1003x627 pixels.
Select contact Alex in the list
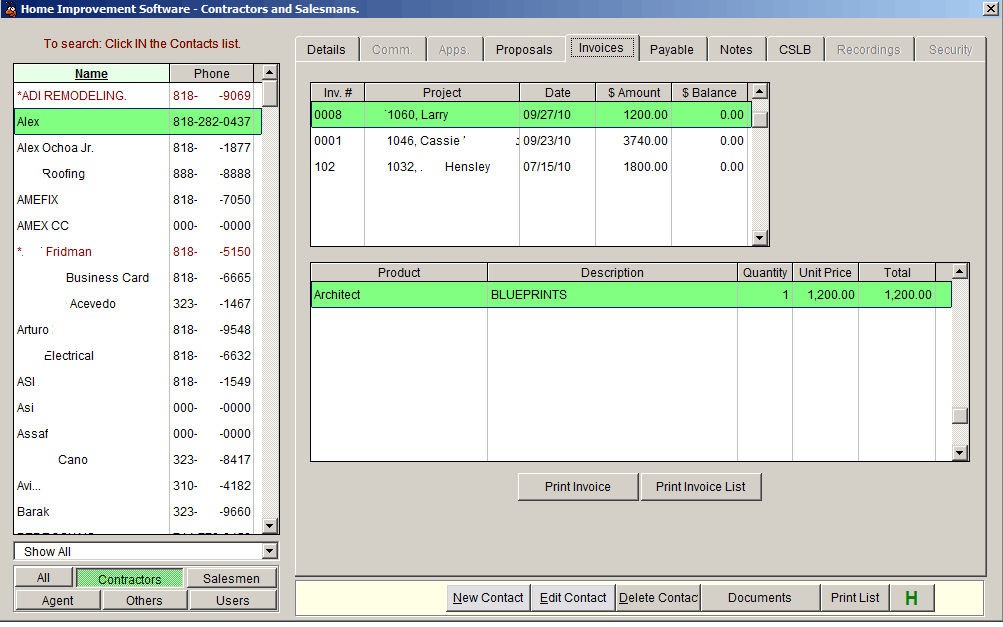[138, 122]
